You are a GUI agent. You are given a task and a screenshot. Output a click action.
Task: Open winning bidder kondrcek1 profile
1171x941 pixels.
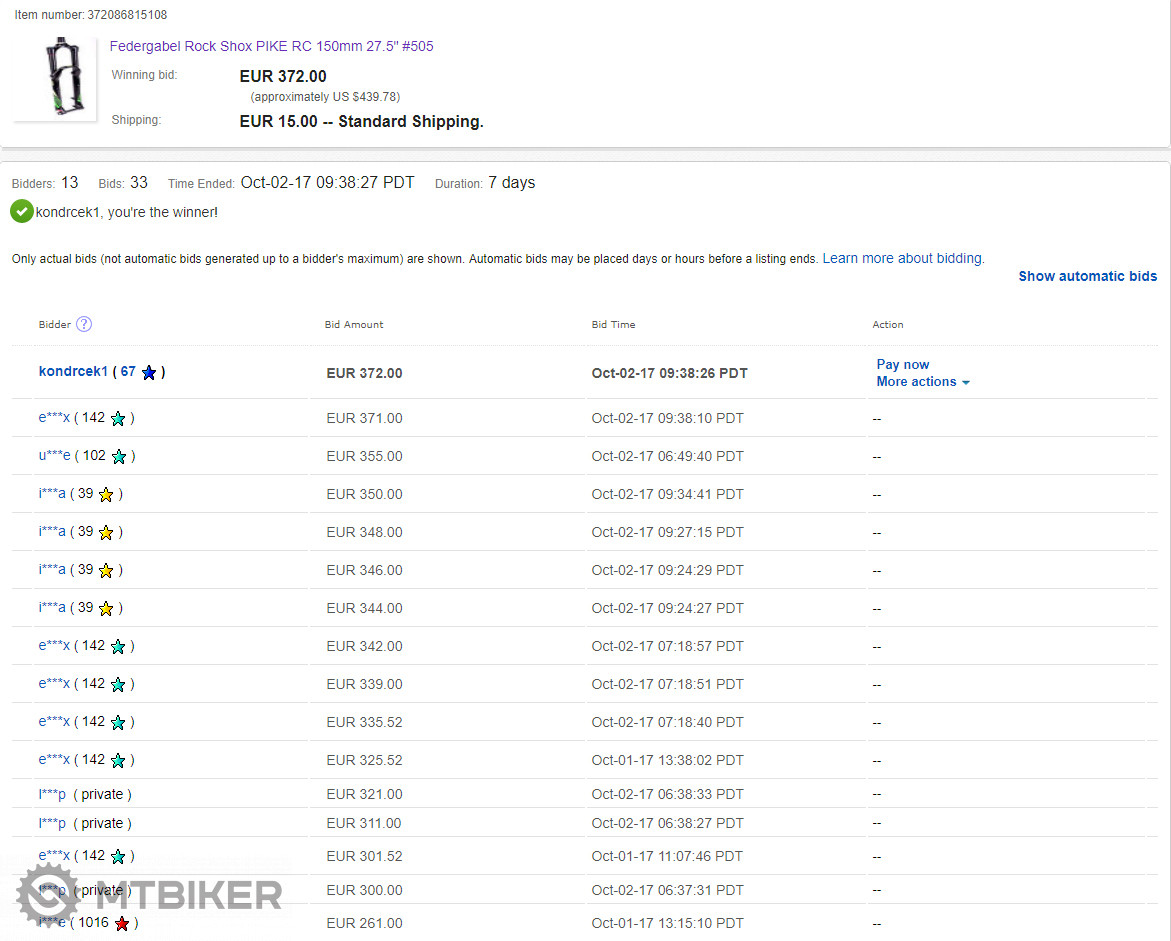coord(73,372)
